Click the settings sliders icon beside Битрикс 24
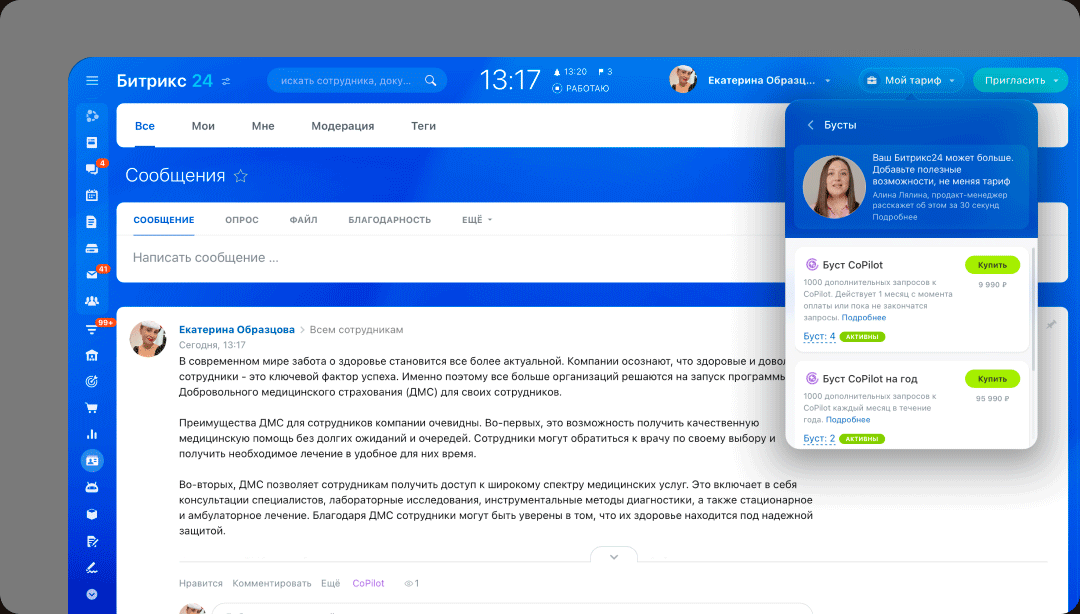 click(226, 81)
